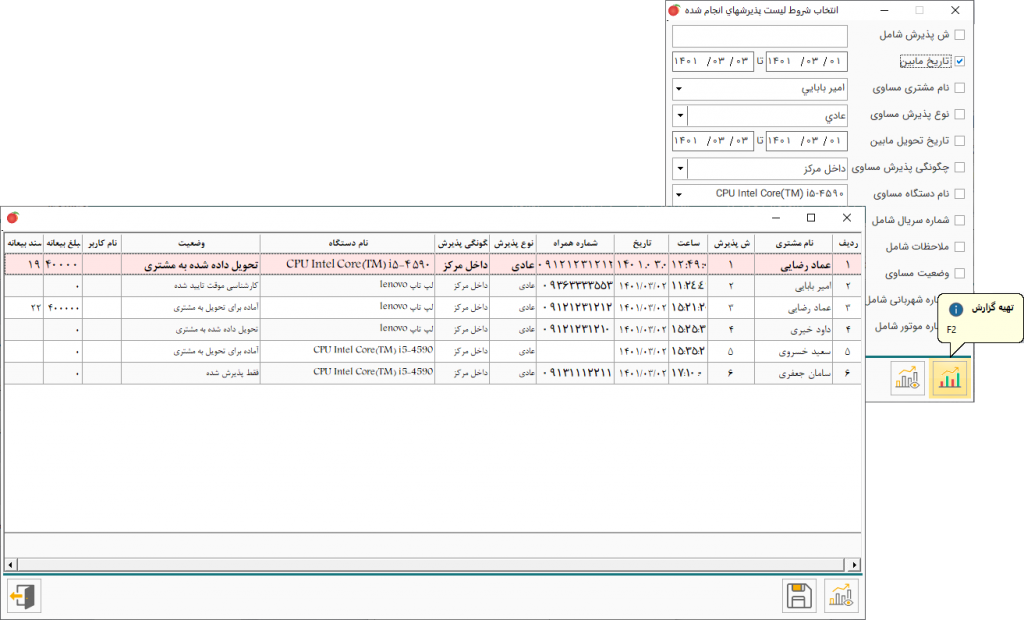
Task: Click the 'تاریخ' column header
Action: (642, 243)
